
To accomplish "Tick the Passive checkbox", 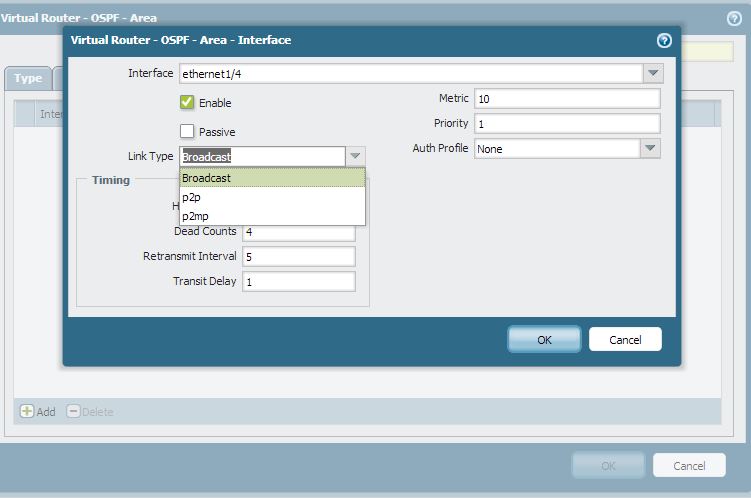I will 187,131.
